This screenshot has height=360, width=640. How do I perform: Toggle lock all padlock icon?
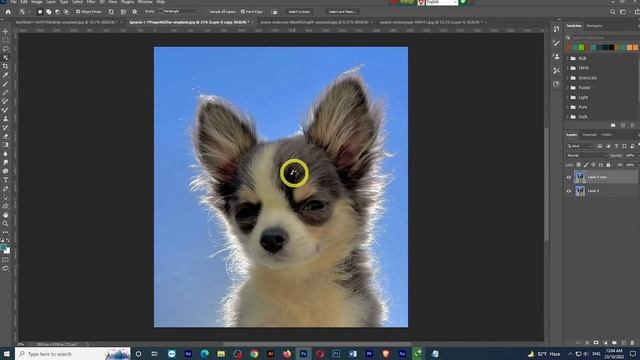[608, 165]
